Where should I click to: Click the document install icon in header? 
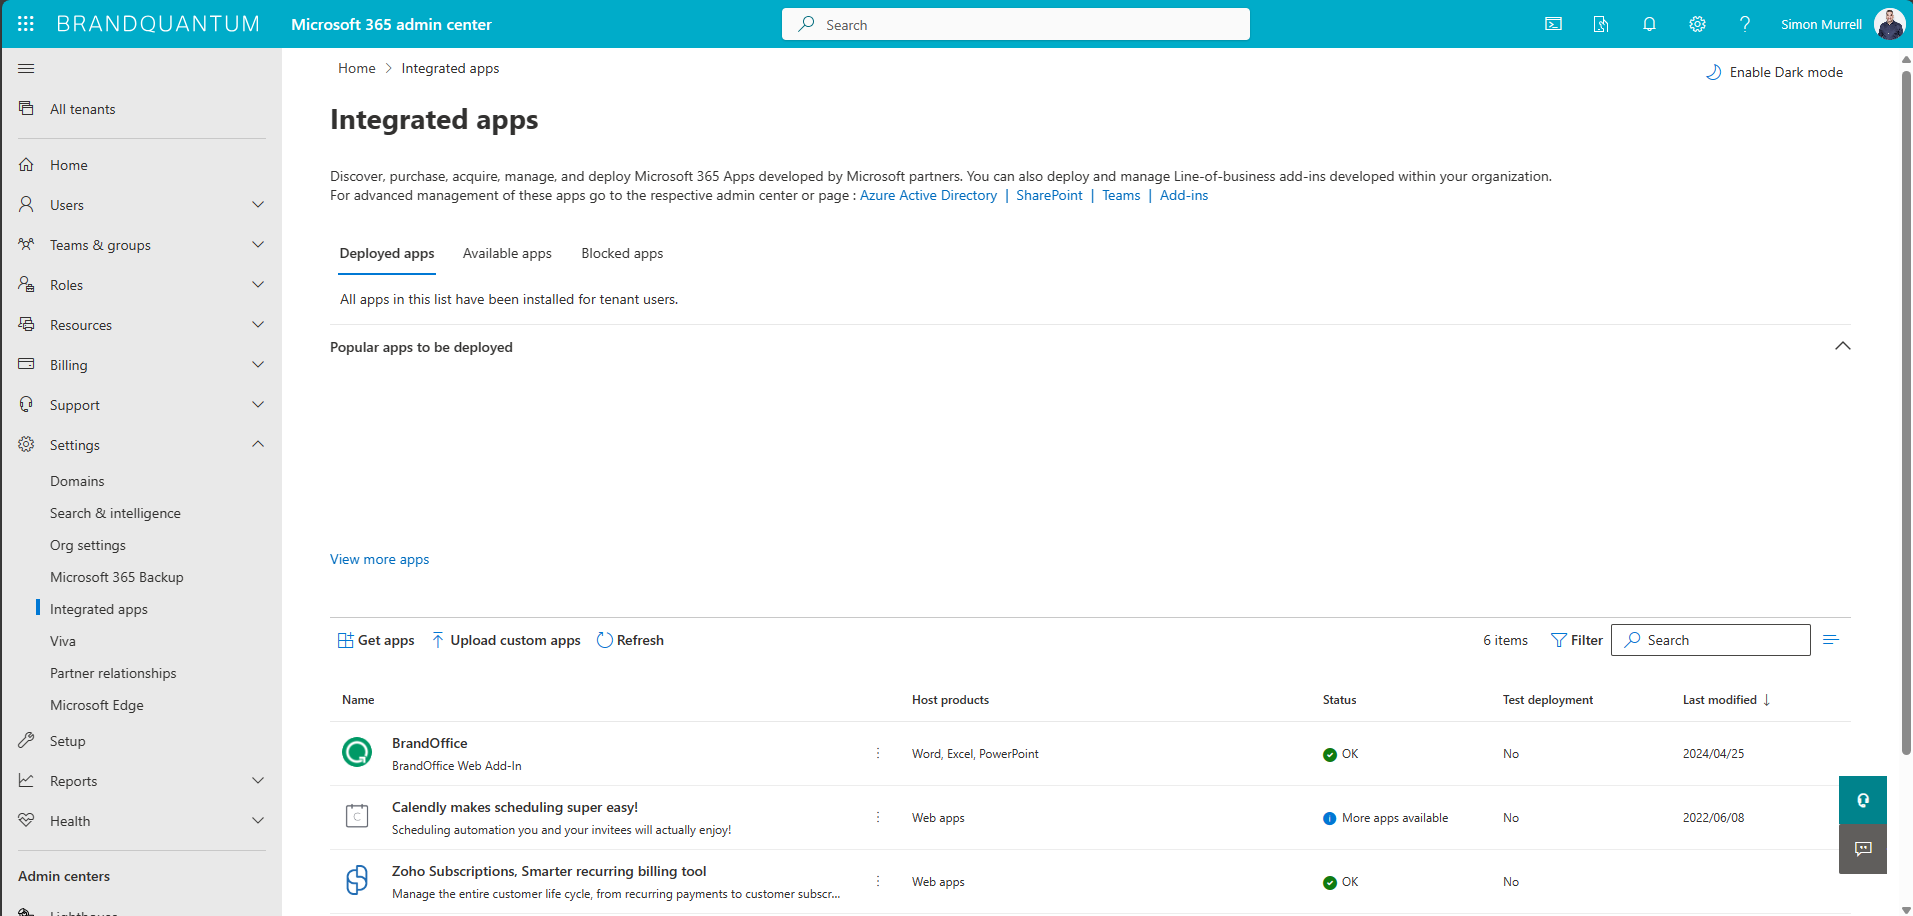[1601, 24]
